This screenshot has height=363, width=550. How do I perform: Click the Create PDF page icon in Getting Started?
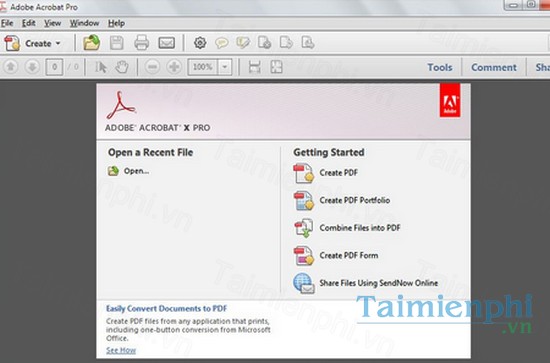(303, 173)
